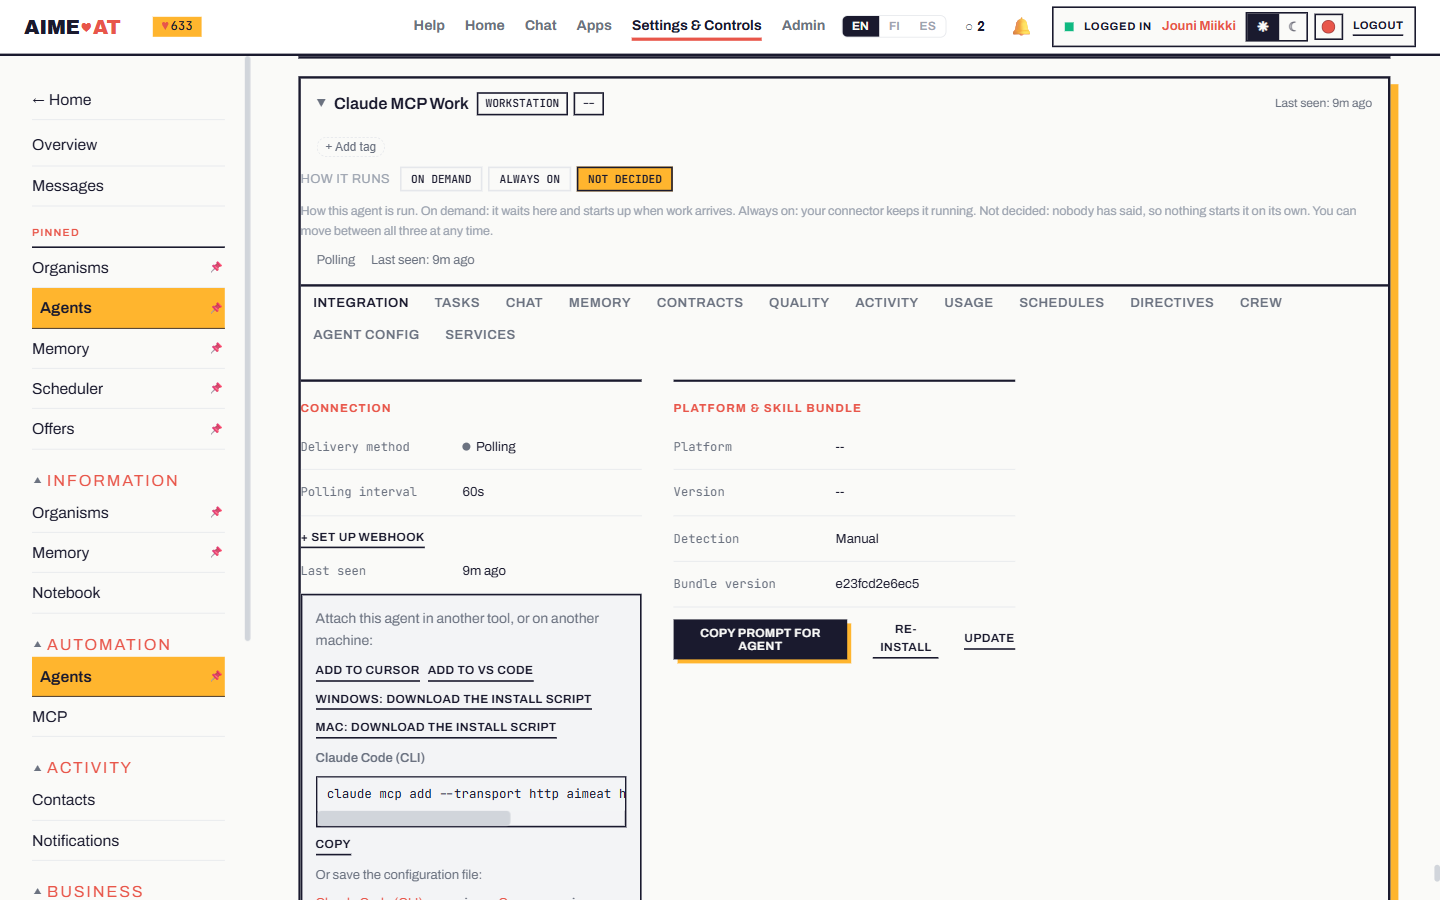
Task: Open the Admin menu item
Action: [803, 26]
